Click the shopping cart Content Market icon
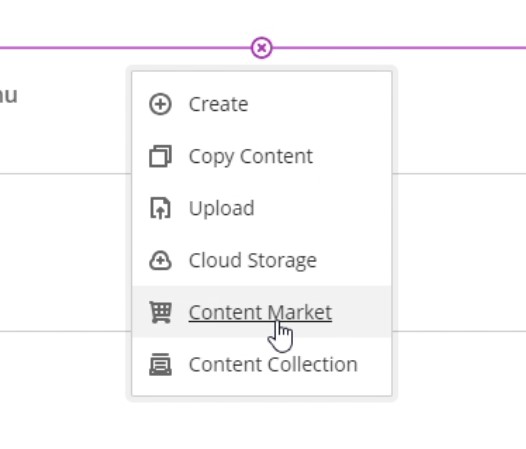 160,312
